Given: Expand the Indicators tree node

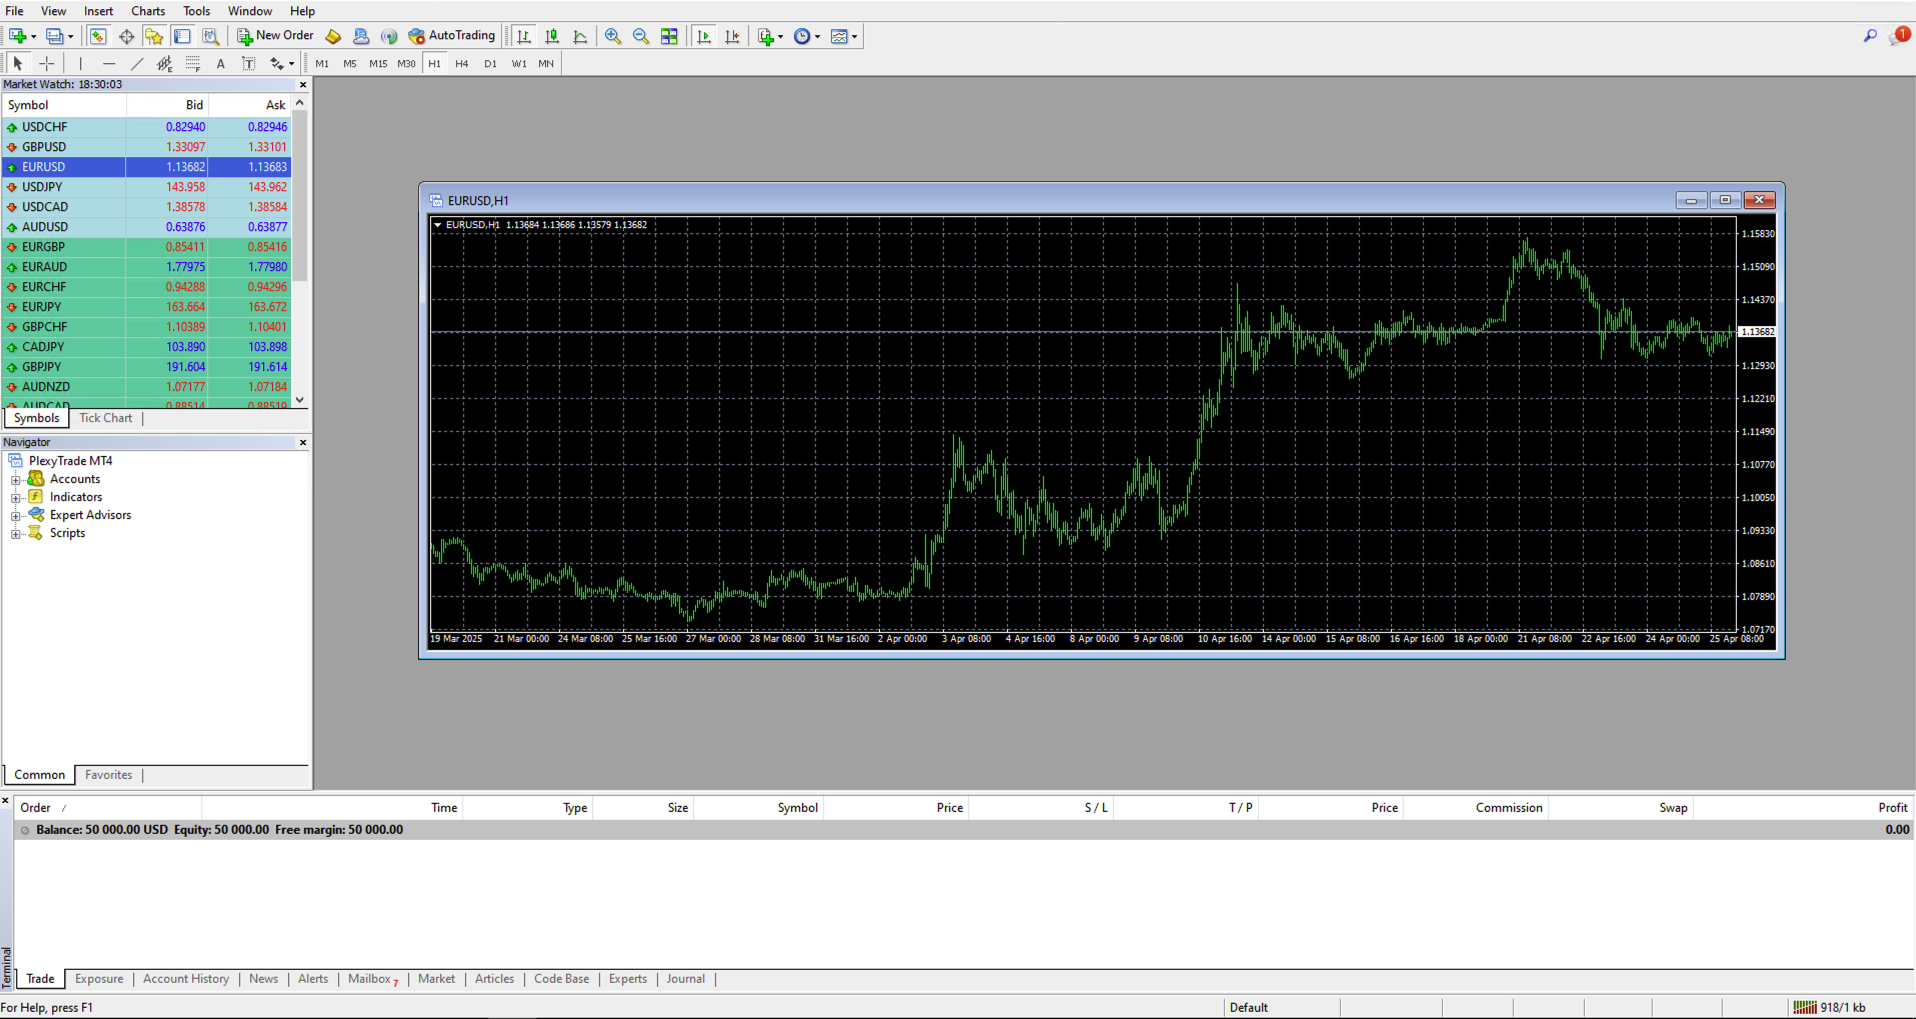Looking at the screenshot, I should pos(16,498).
